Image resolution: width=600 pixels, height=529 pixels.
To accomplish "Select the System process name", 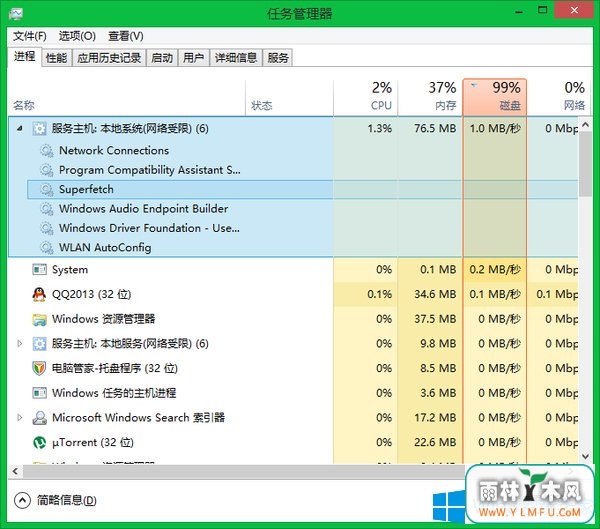I will pyautogui.click(x=70, y=270).
